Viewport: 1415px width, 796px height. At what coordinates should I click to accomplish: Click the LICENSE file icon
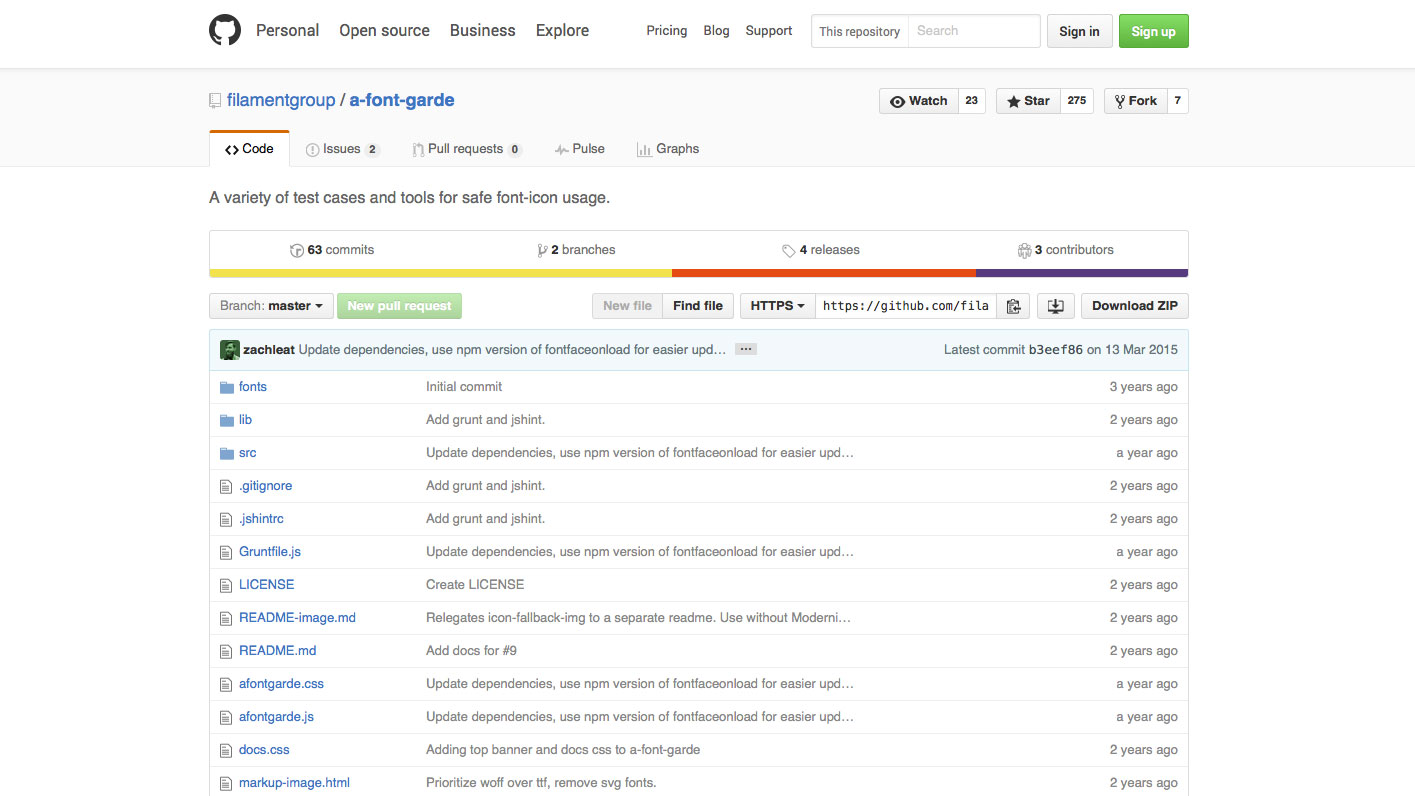point(226,585)
